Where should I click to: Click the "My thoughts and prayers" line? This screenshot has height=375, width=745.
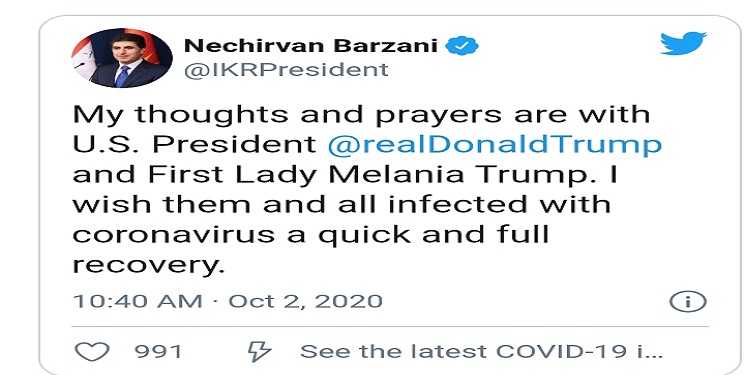[x=361, y=115]
